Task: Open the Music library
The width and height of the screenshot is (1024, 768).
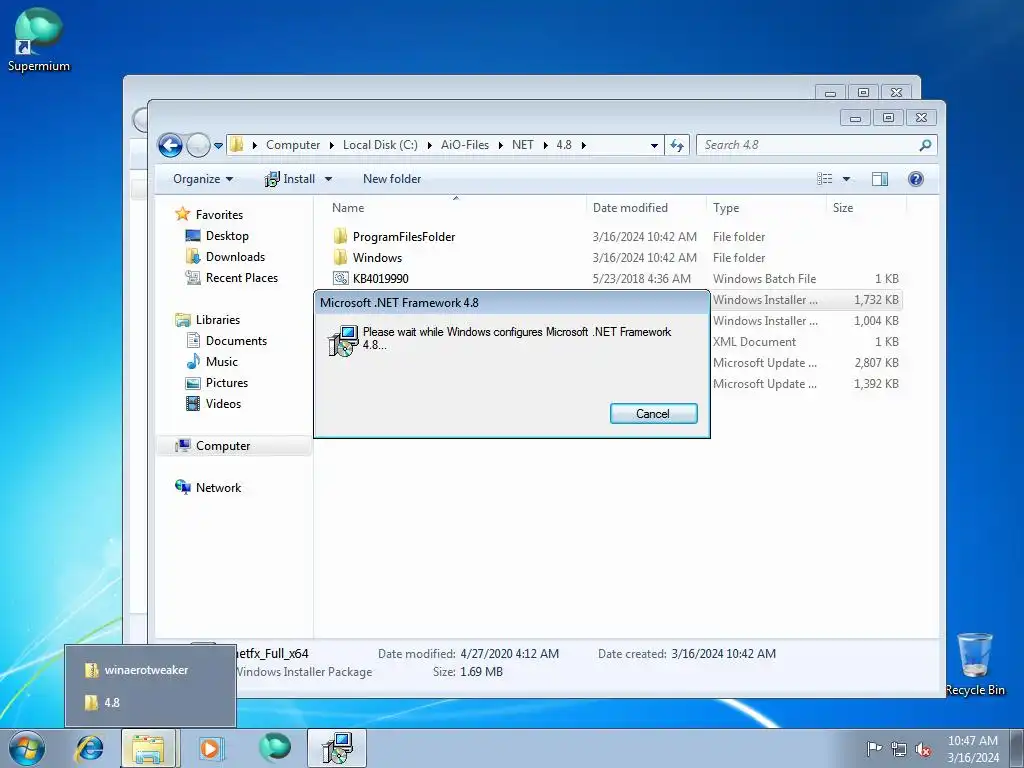Action: coord(221,361)
